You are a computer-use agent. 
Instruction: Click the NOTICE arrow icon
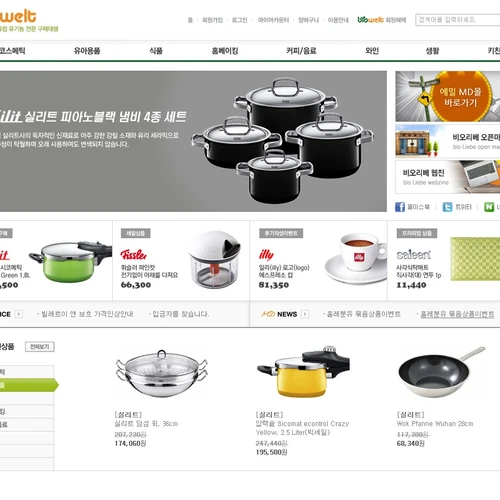click(19, 314)
